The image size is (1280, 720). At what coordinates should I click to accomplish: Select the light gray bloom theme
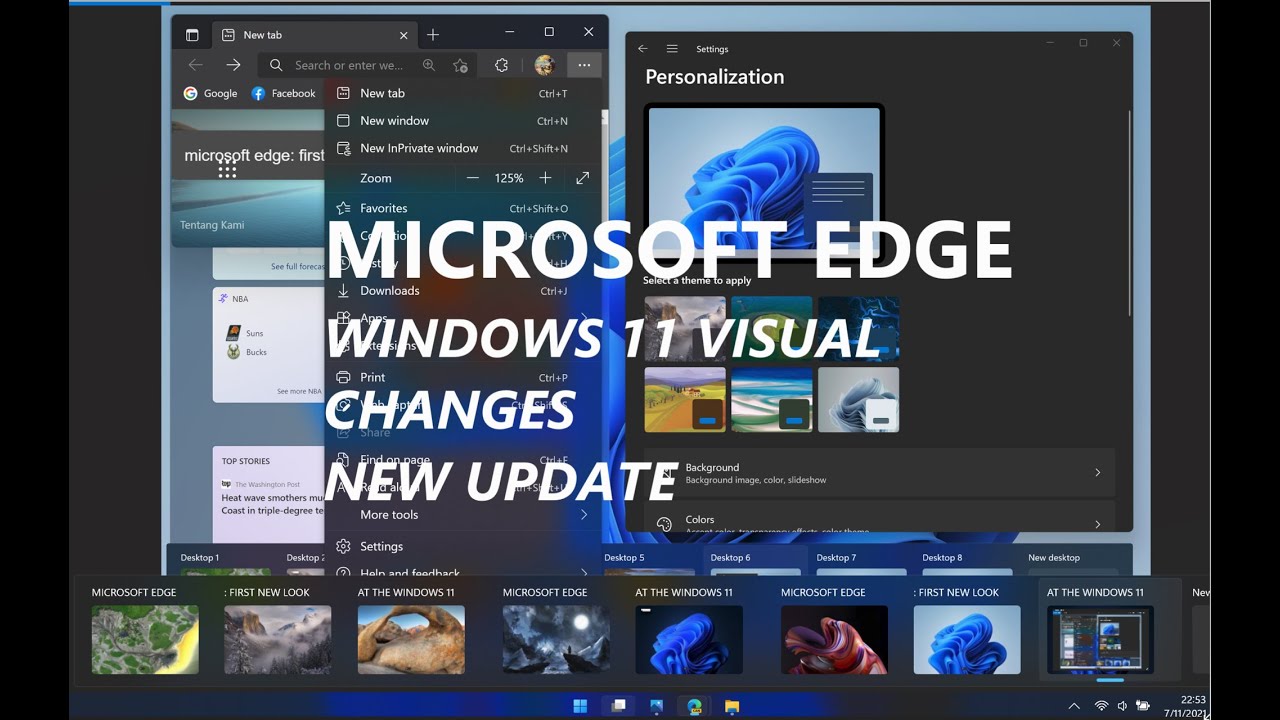858,400
